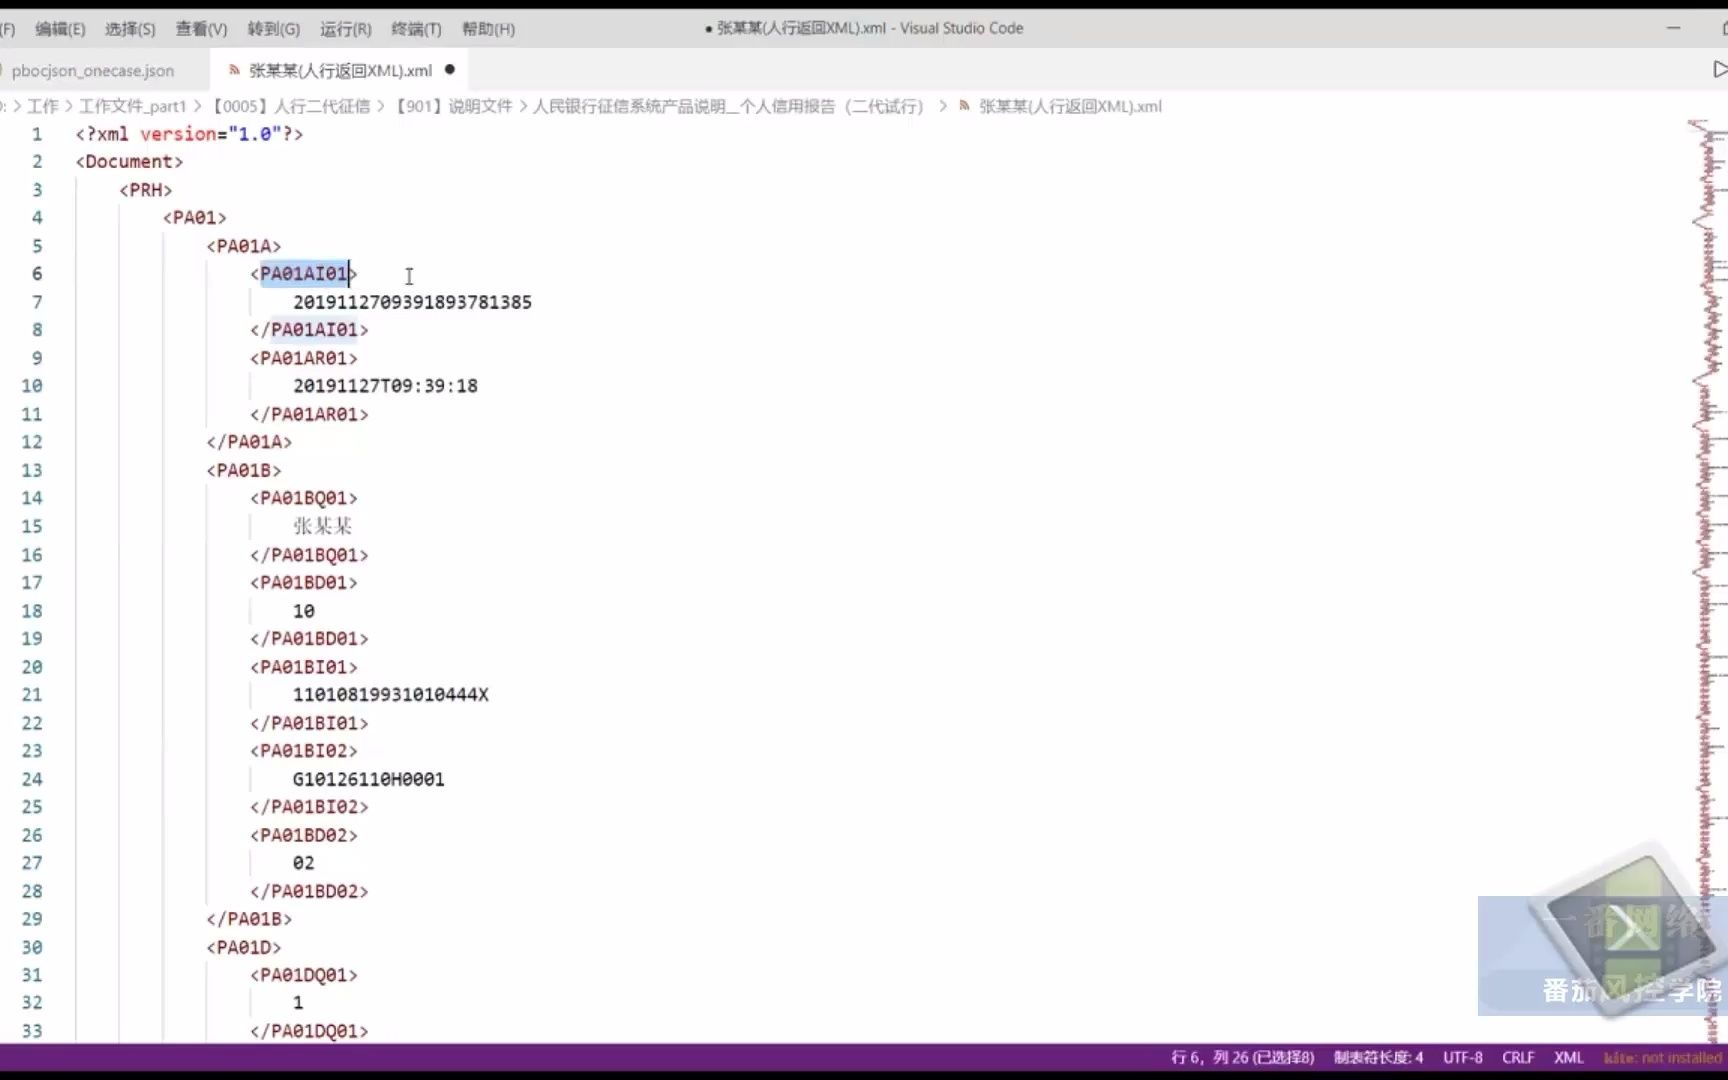Click the <PA01A> opening tag

coord(244,246)
